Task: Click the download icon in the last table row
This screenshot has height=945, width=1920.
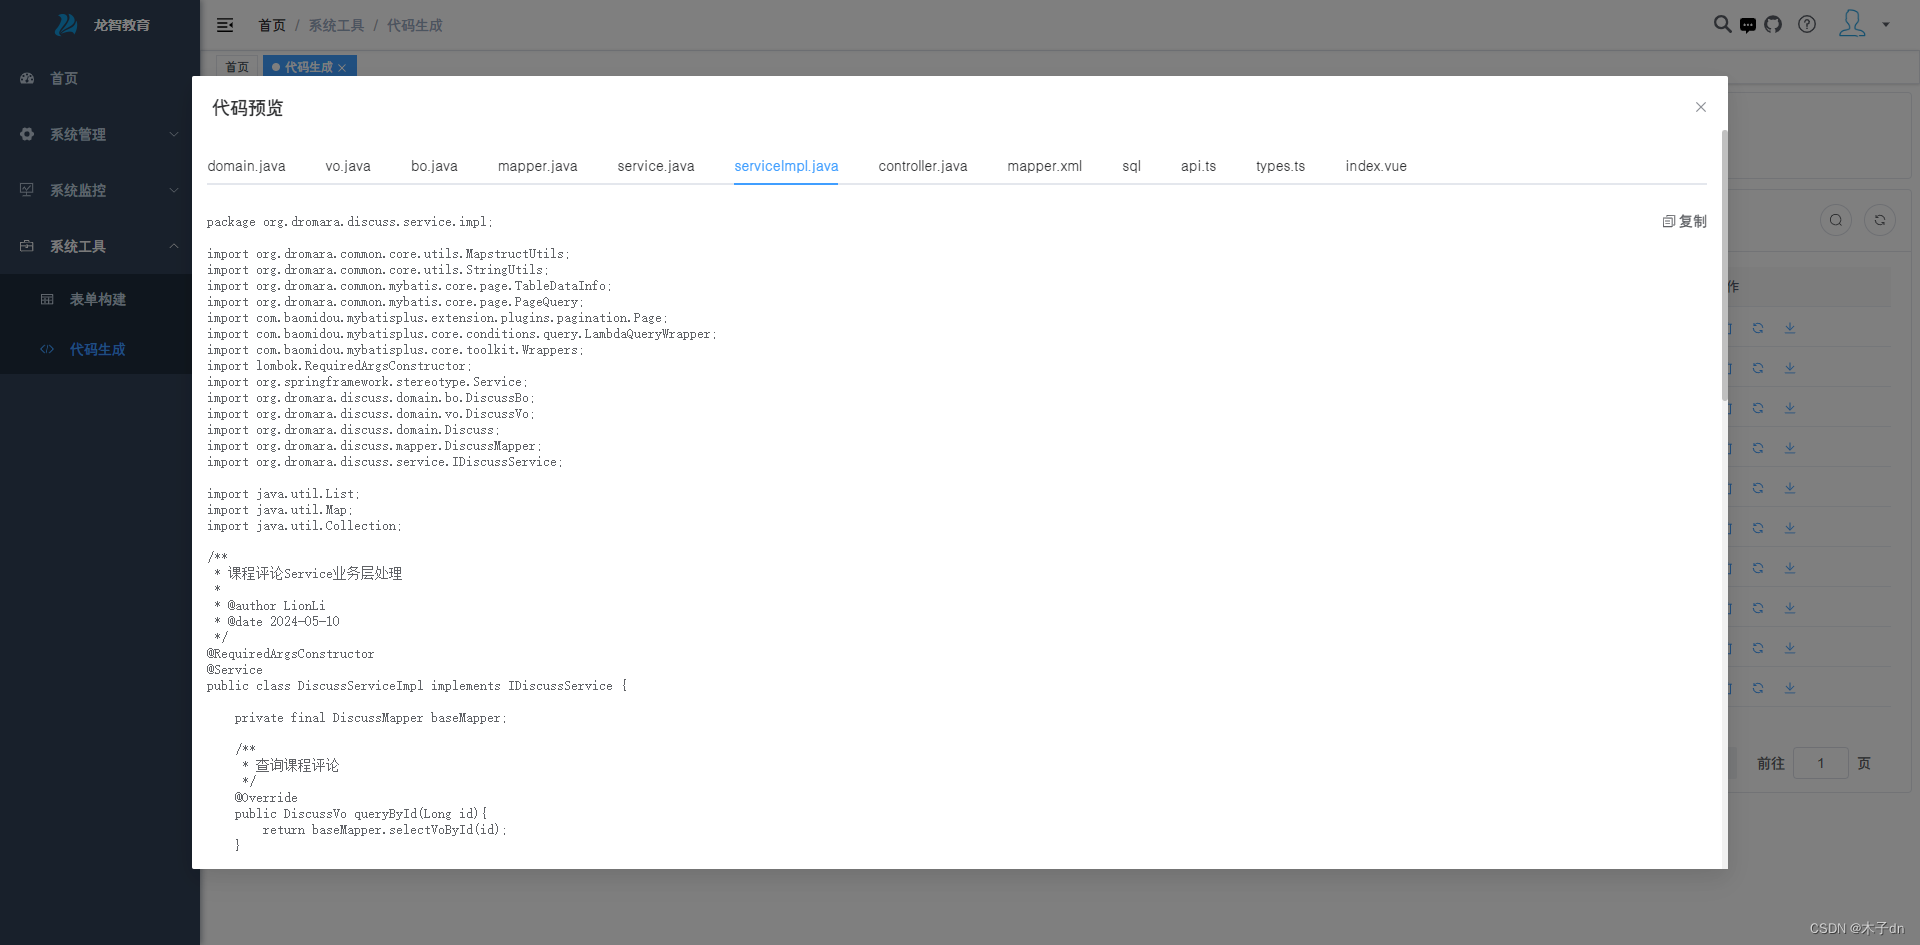Action: 1790,688
